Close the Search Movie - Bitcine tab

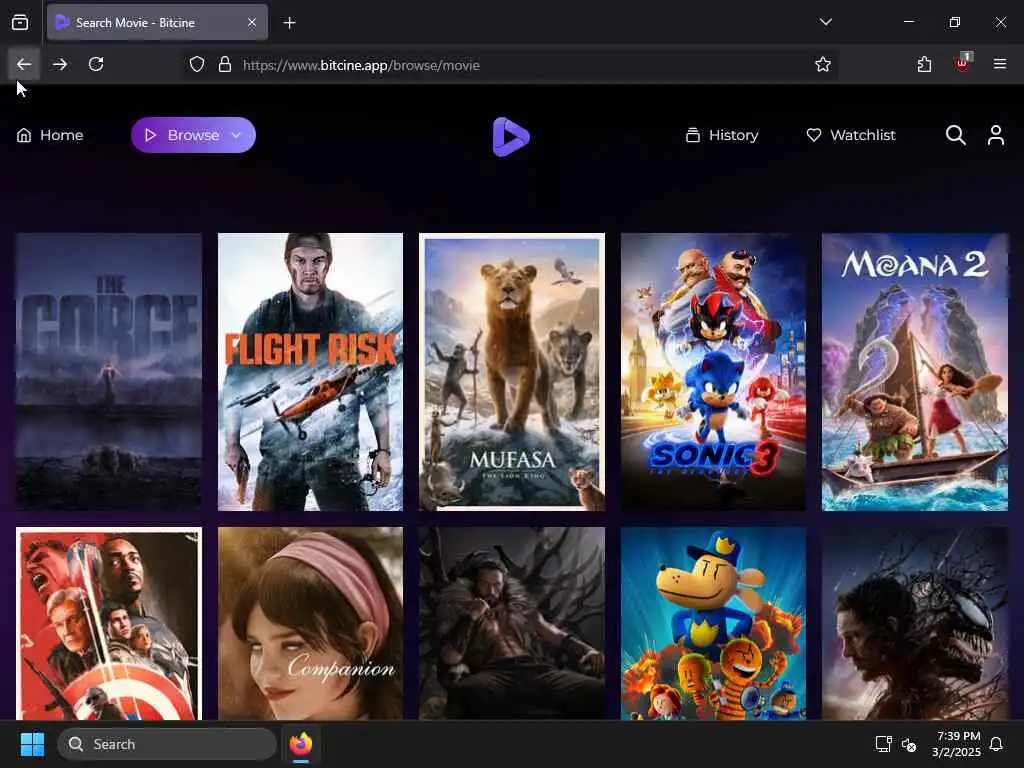[252, 22]
